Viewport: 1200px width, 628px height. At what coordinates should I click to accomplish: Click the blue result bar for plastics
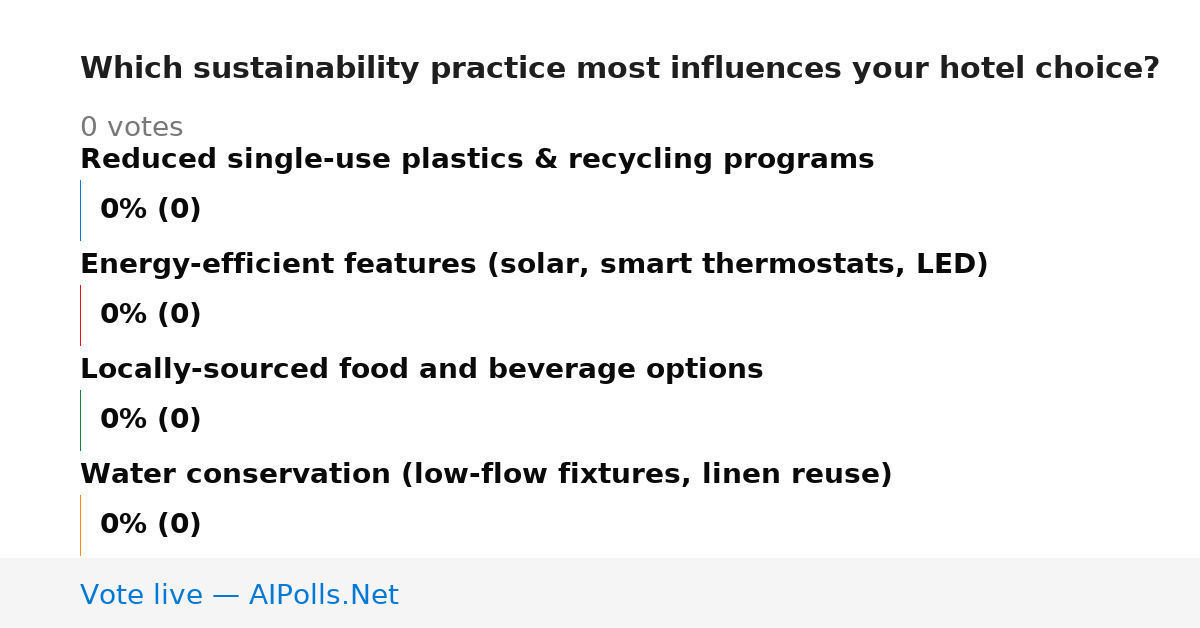click(x=80, y=210)
